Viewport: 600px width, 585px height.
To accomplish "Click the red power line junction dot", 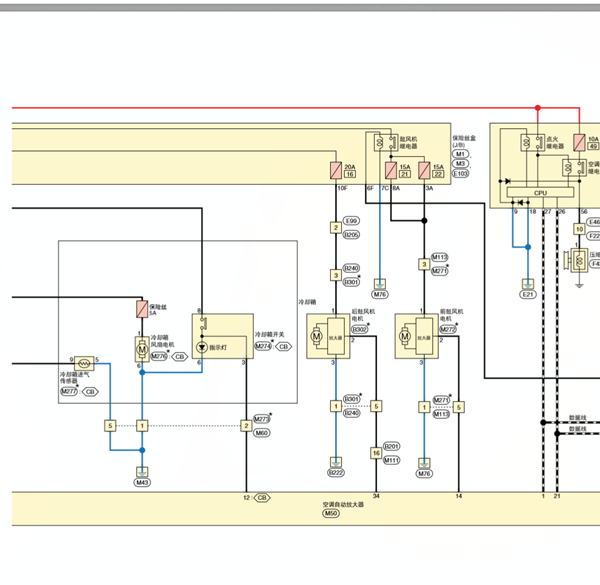I will tap(538, 108).
